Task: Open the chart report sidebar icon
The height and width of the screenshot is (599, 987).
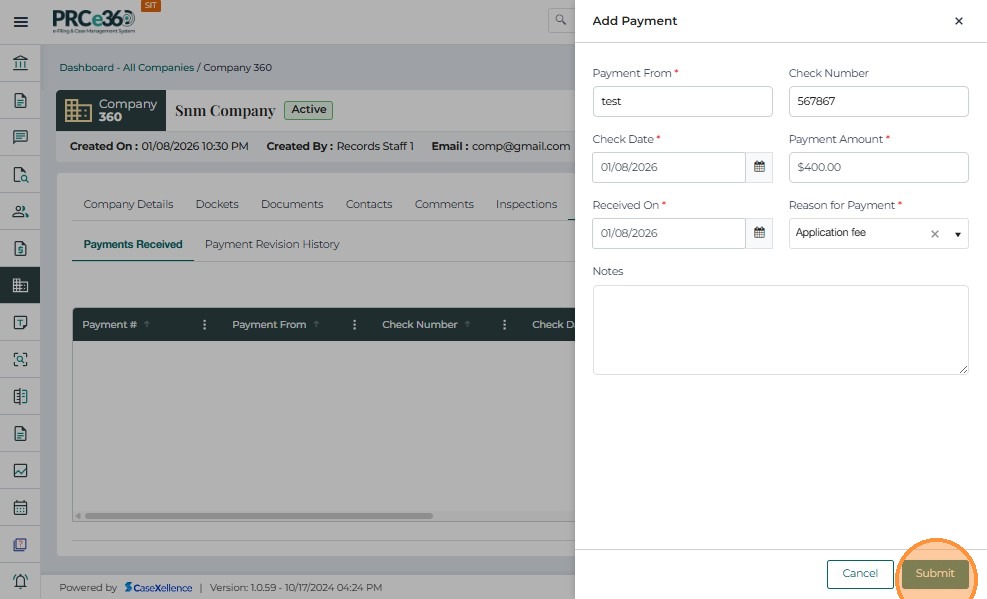Action: [20, 470]
